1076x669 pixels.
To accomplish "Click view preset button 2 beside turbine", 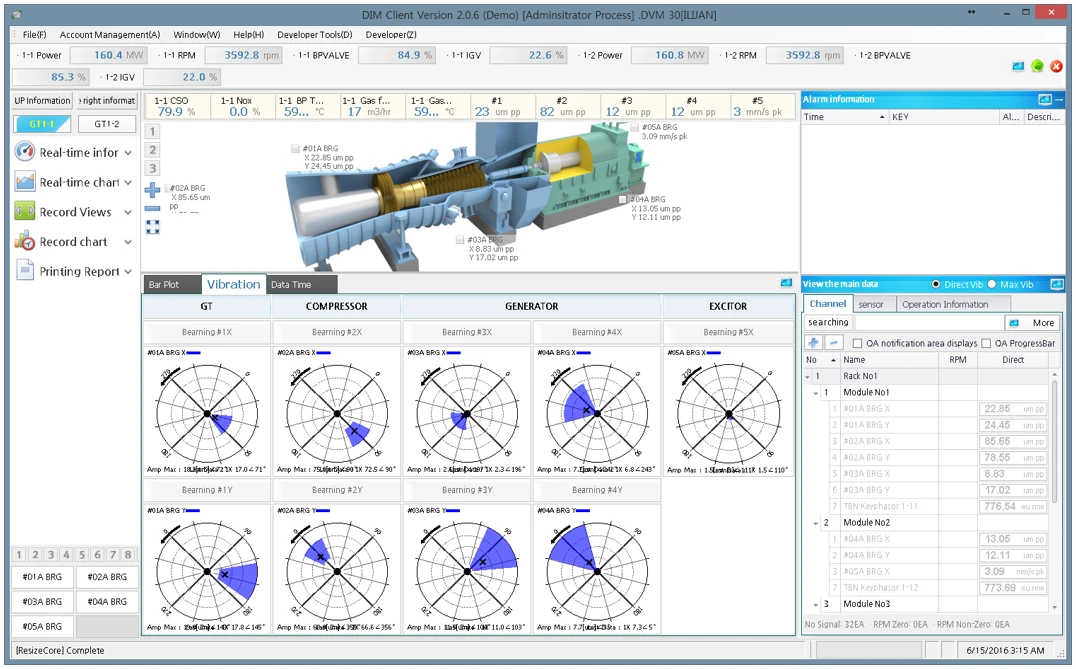I will point(152,150).
